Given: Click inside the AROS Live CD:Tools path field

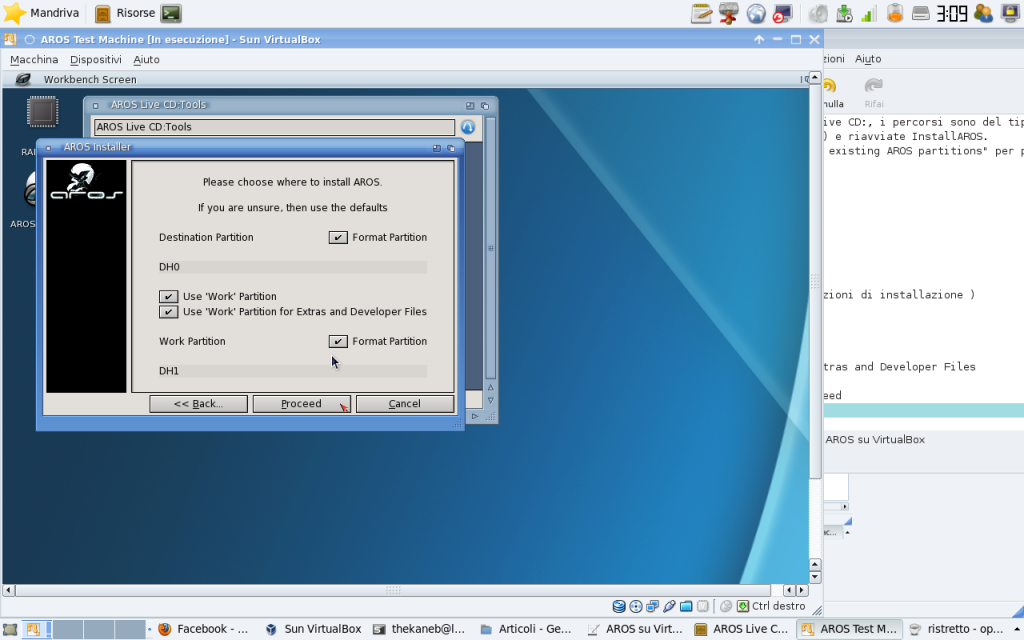Looking at the screenshot, I should (270, 127).
